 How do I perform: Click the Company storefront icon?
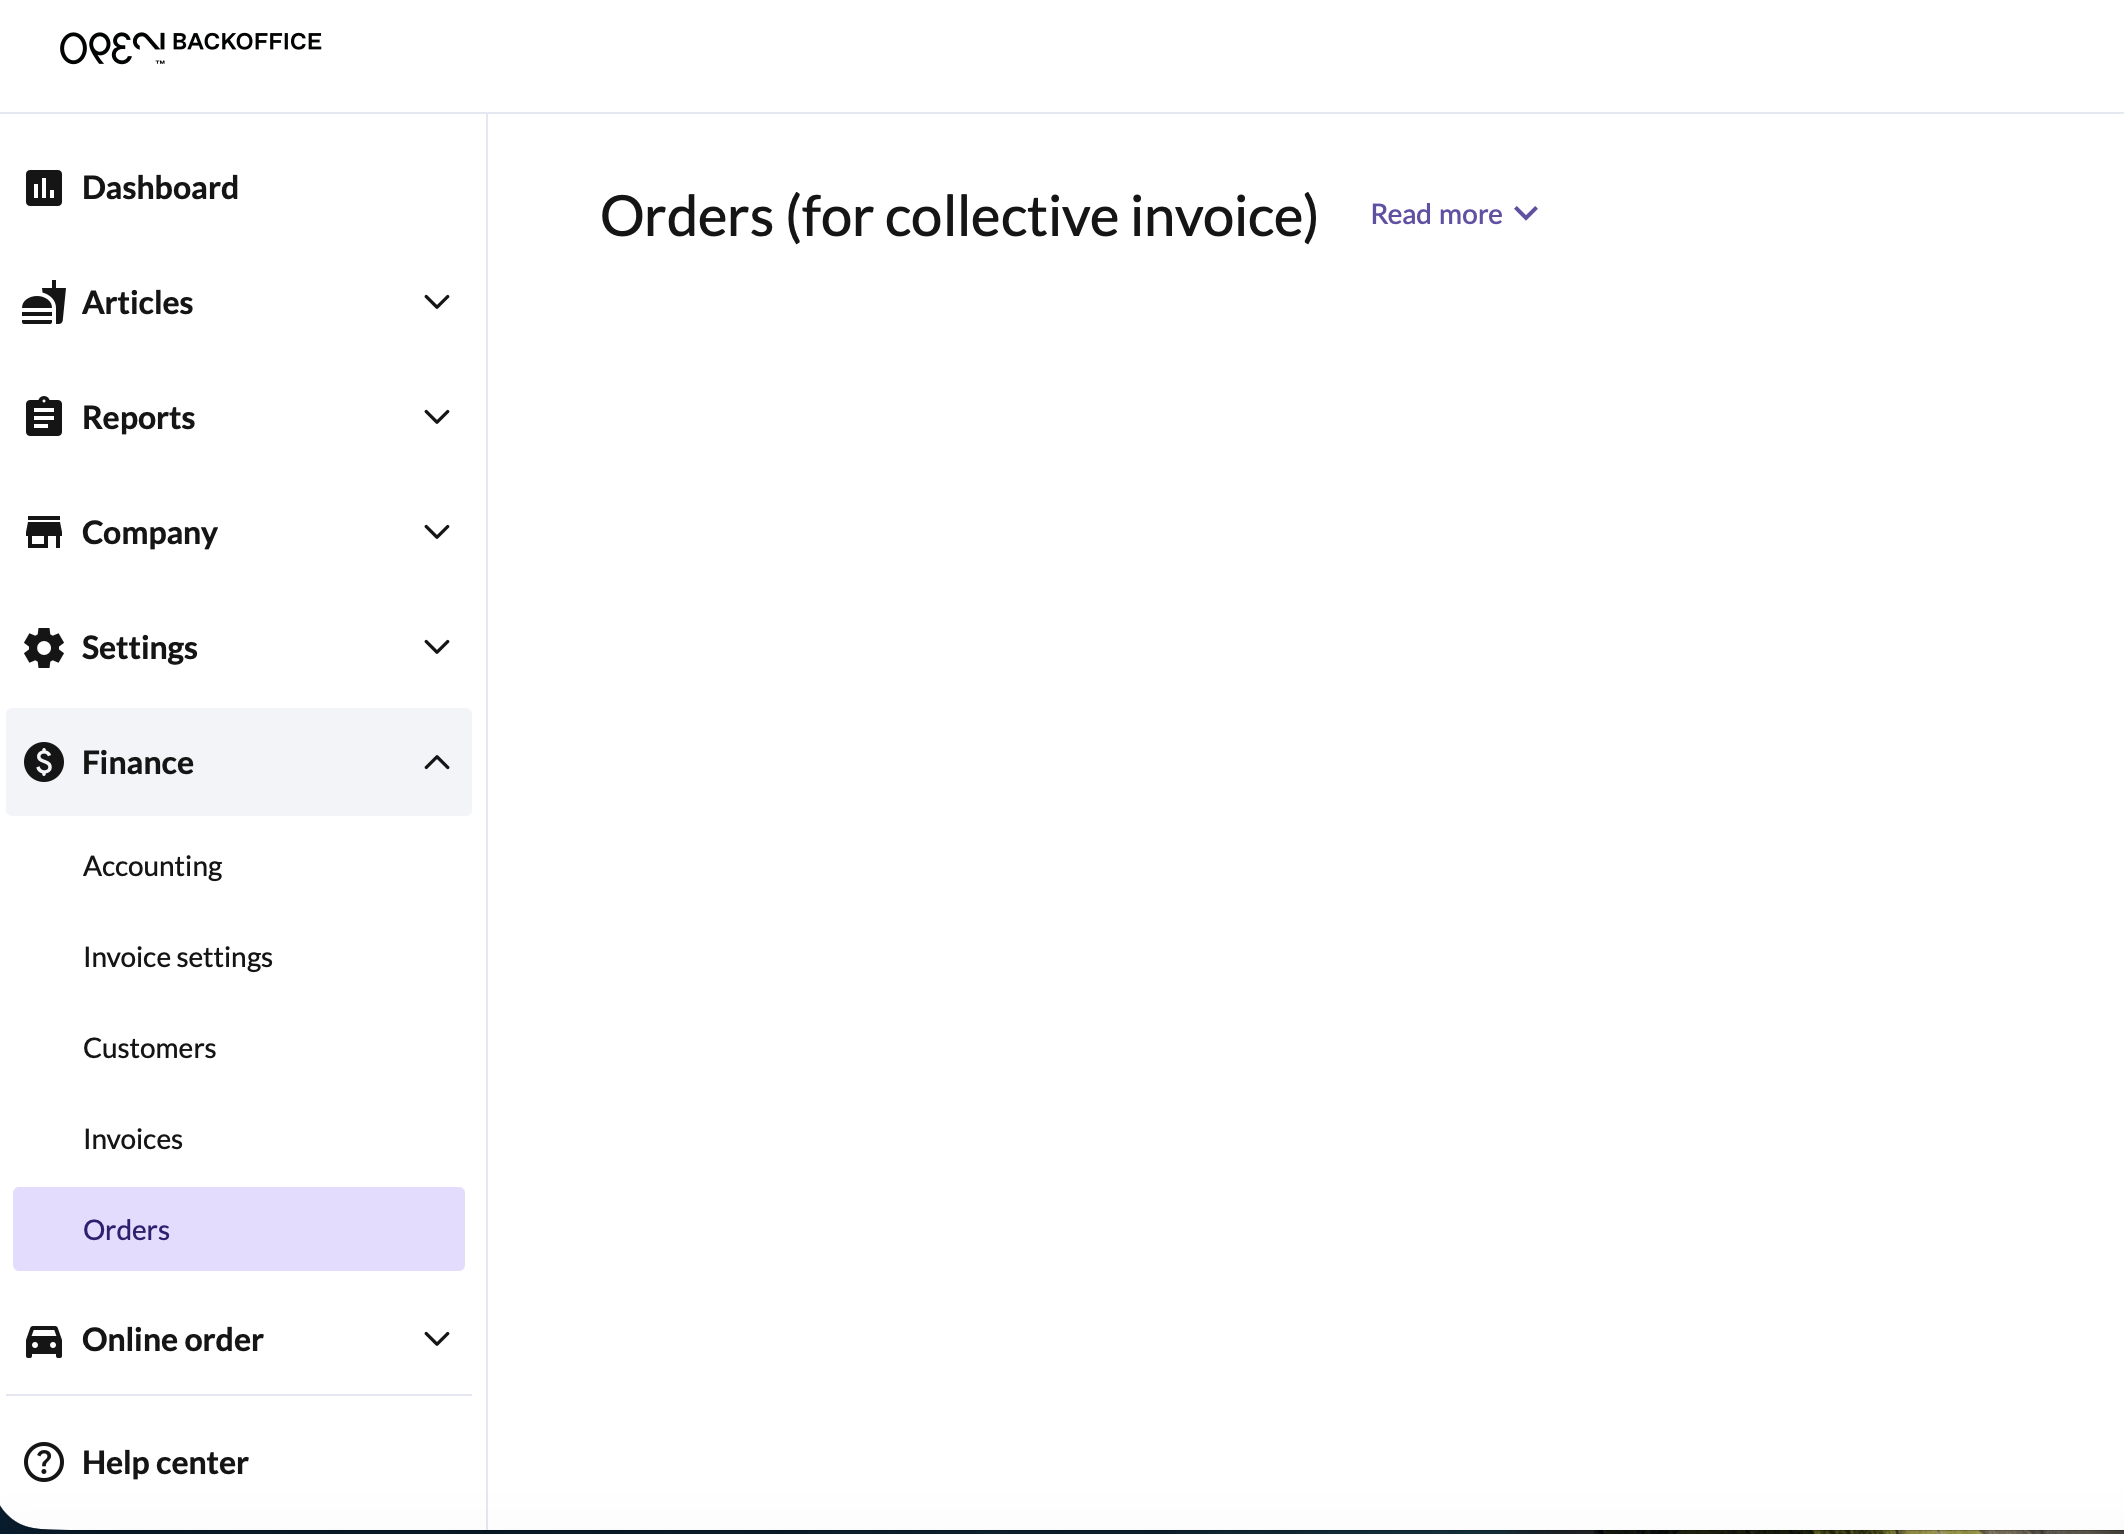(x=43, y=532)
